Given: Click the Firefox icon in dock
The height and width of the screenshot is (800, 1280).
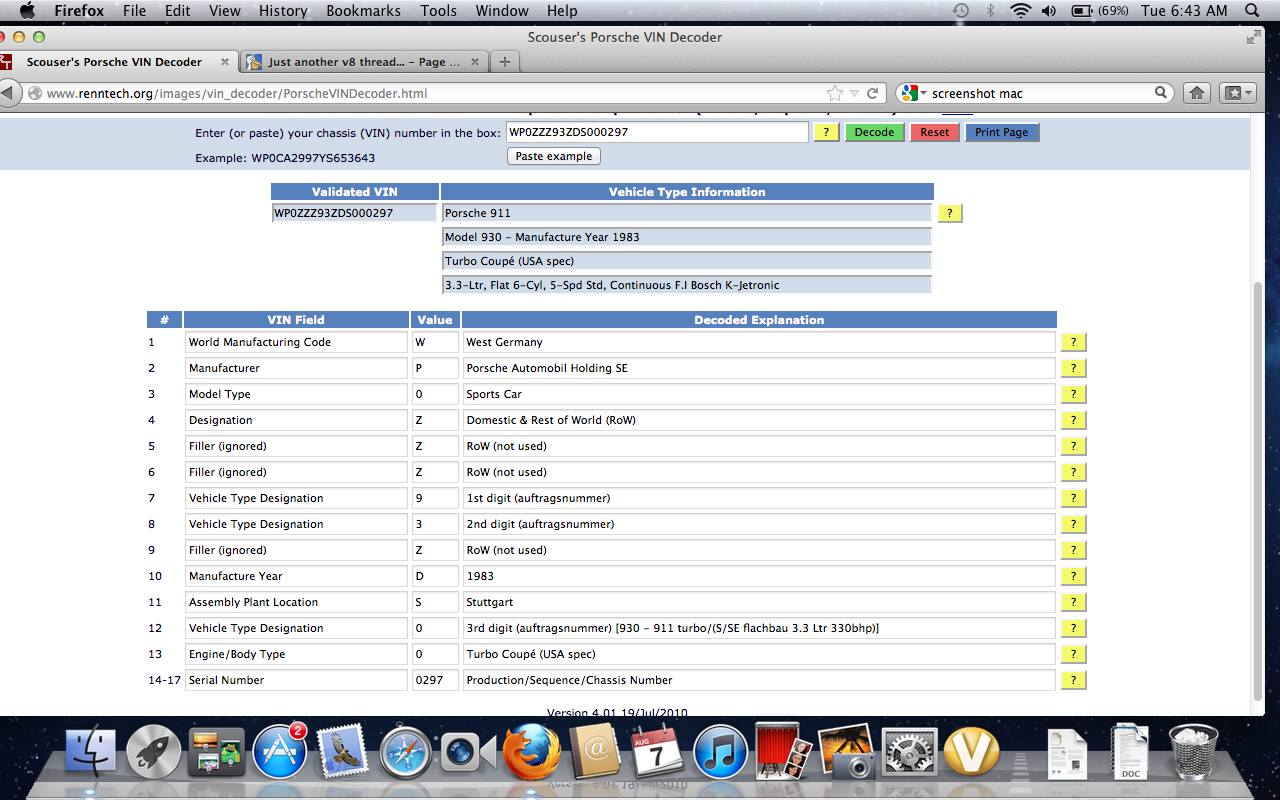Looking at the screenshot, I should [x=531, y=752].
